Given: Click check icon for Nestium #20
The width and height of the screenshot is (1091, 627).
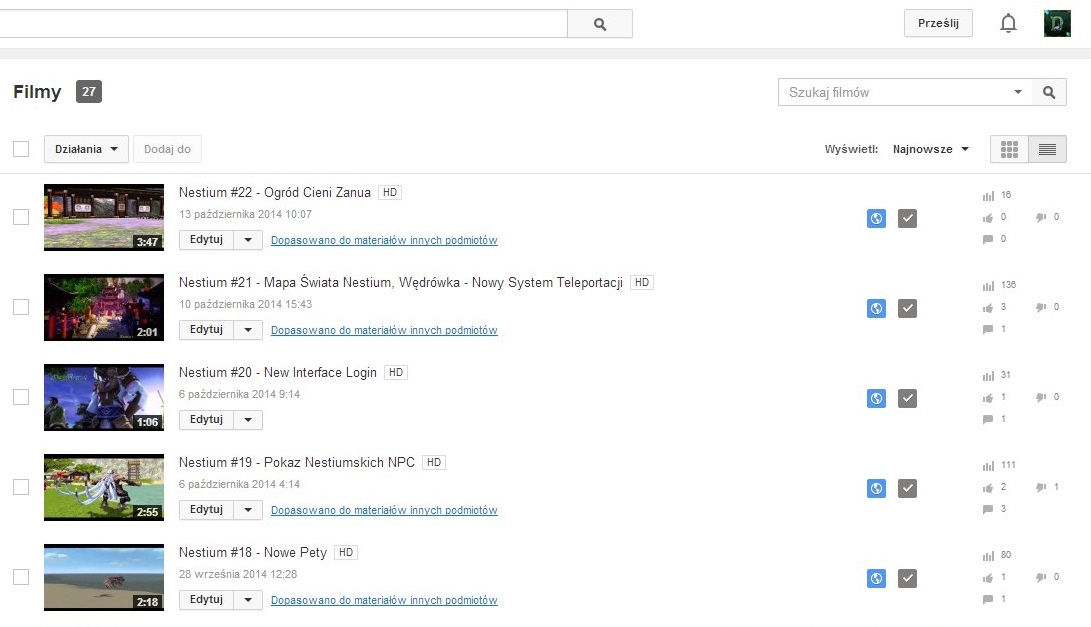Looking at the screenshot, I should click(x=907, y=398).
